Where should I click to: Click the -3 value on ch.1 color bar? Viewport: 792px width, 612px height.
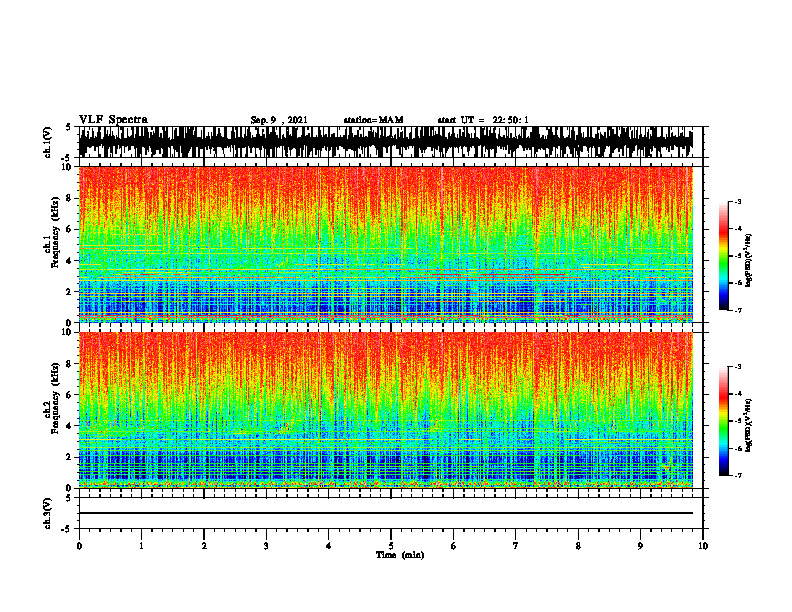[x=738, y=201]
